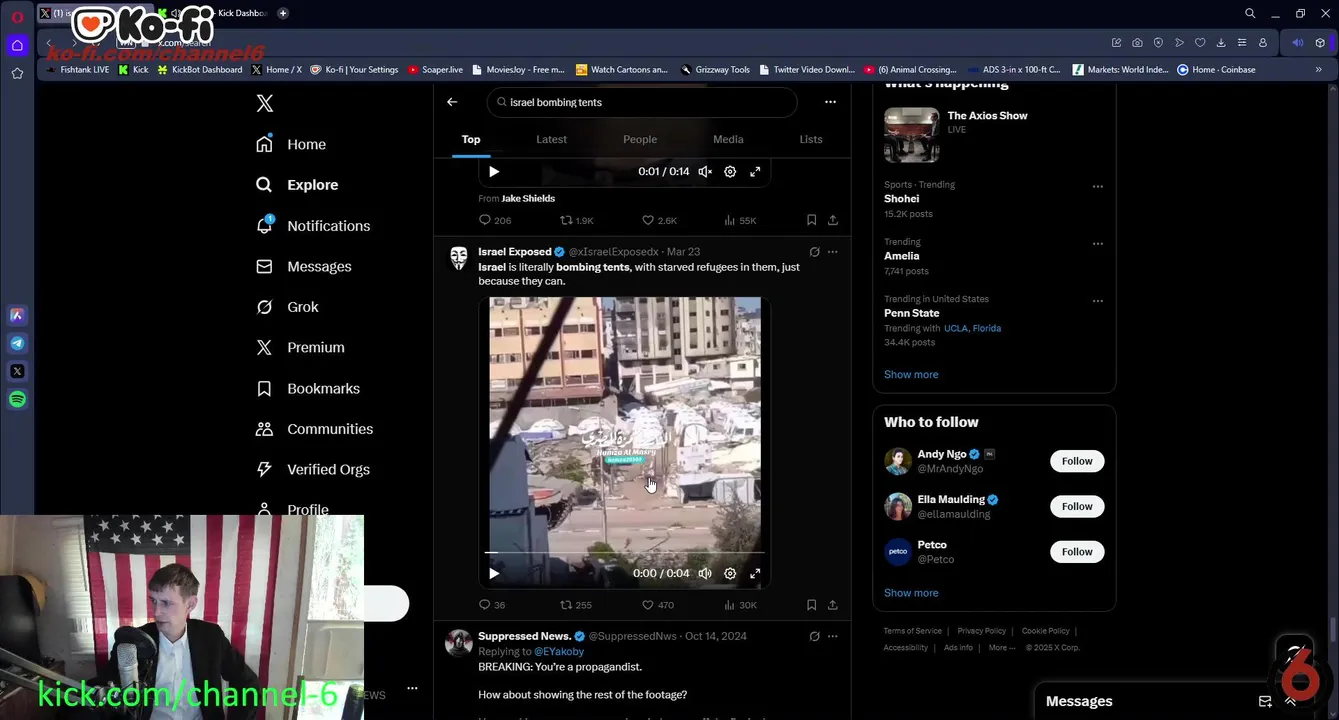Viewport: 1339px width, 720px height.
Task: Fullscreen the Israel Exposed video
Action: pyautogui.click(x=755, y=574)
